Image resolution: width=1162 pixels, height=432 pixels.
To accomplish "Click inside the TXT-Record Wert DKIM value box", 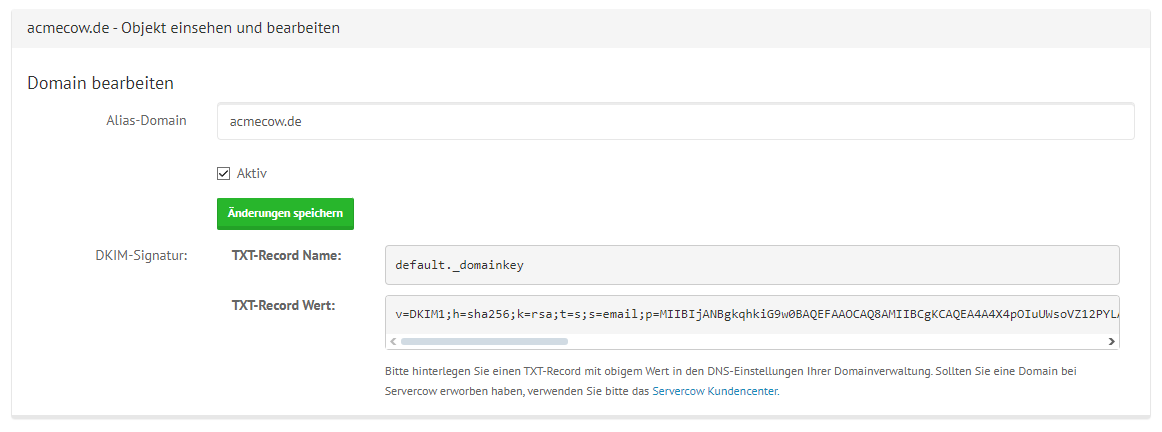I will (751, 313).
